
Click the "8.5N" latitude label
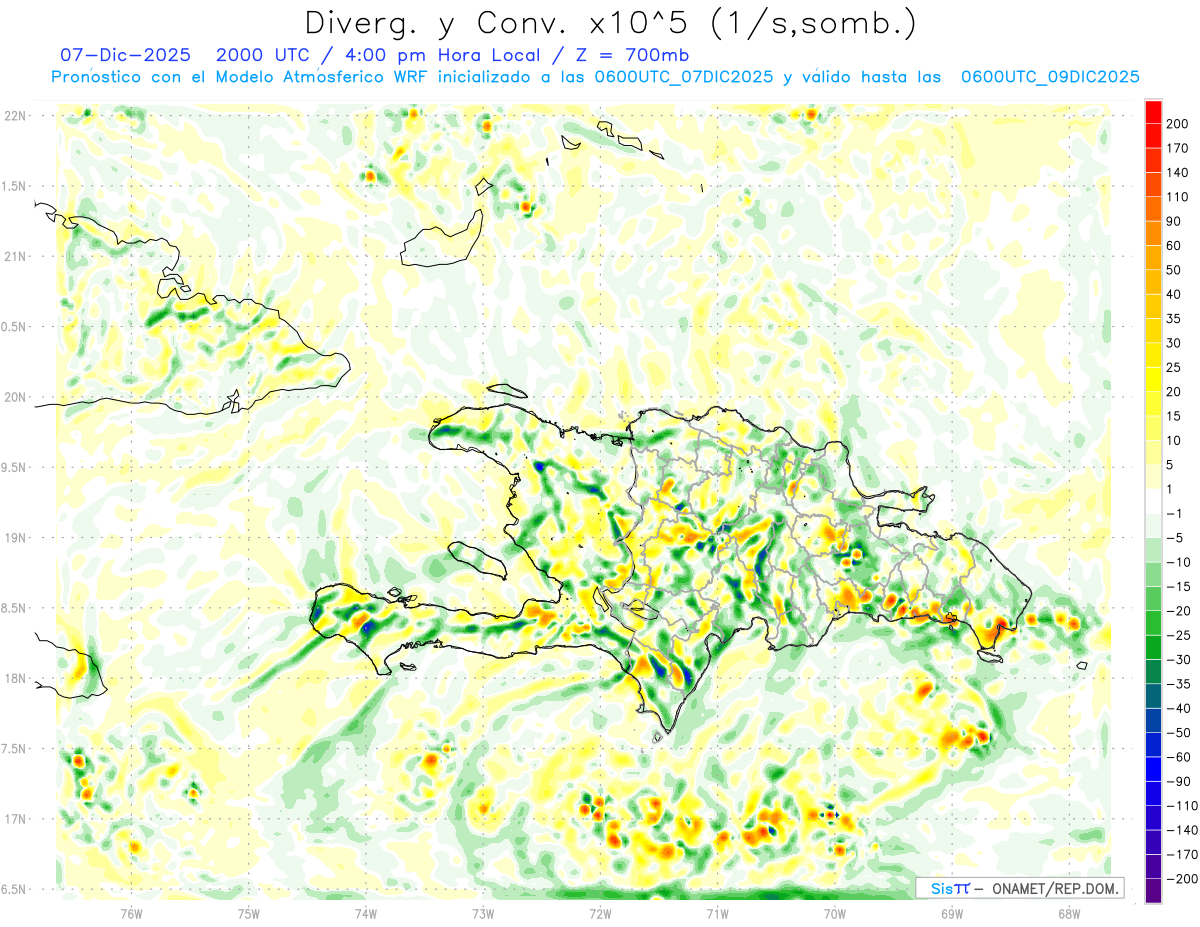[14, 608]
